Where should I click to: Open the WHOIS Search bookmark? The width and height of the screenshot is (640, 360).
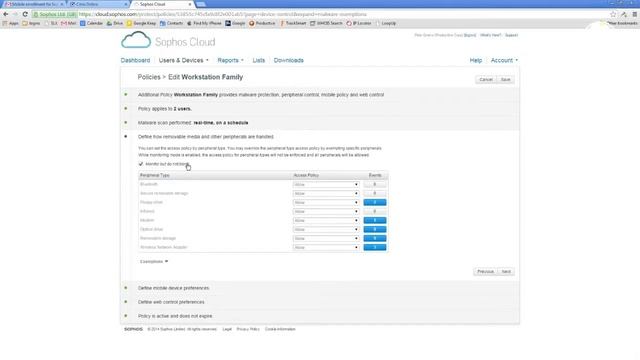point(326,23)
